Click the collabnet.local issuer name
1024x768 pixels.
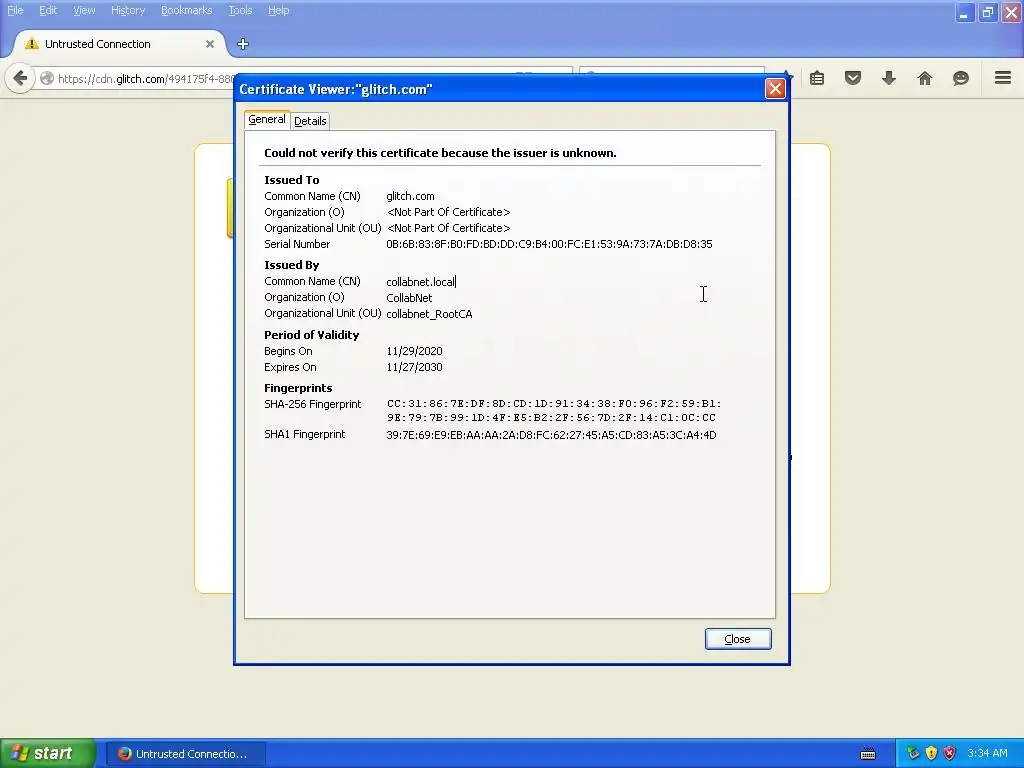421,281
